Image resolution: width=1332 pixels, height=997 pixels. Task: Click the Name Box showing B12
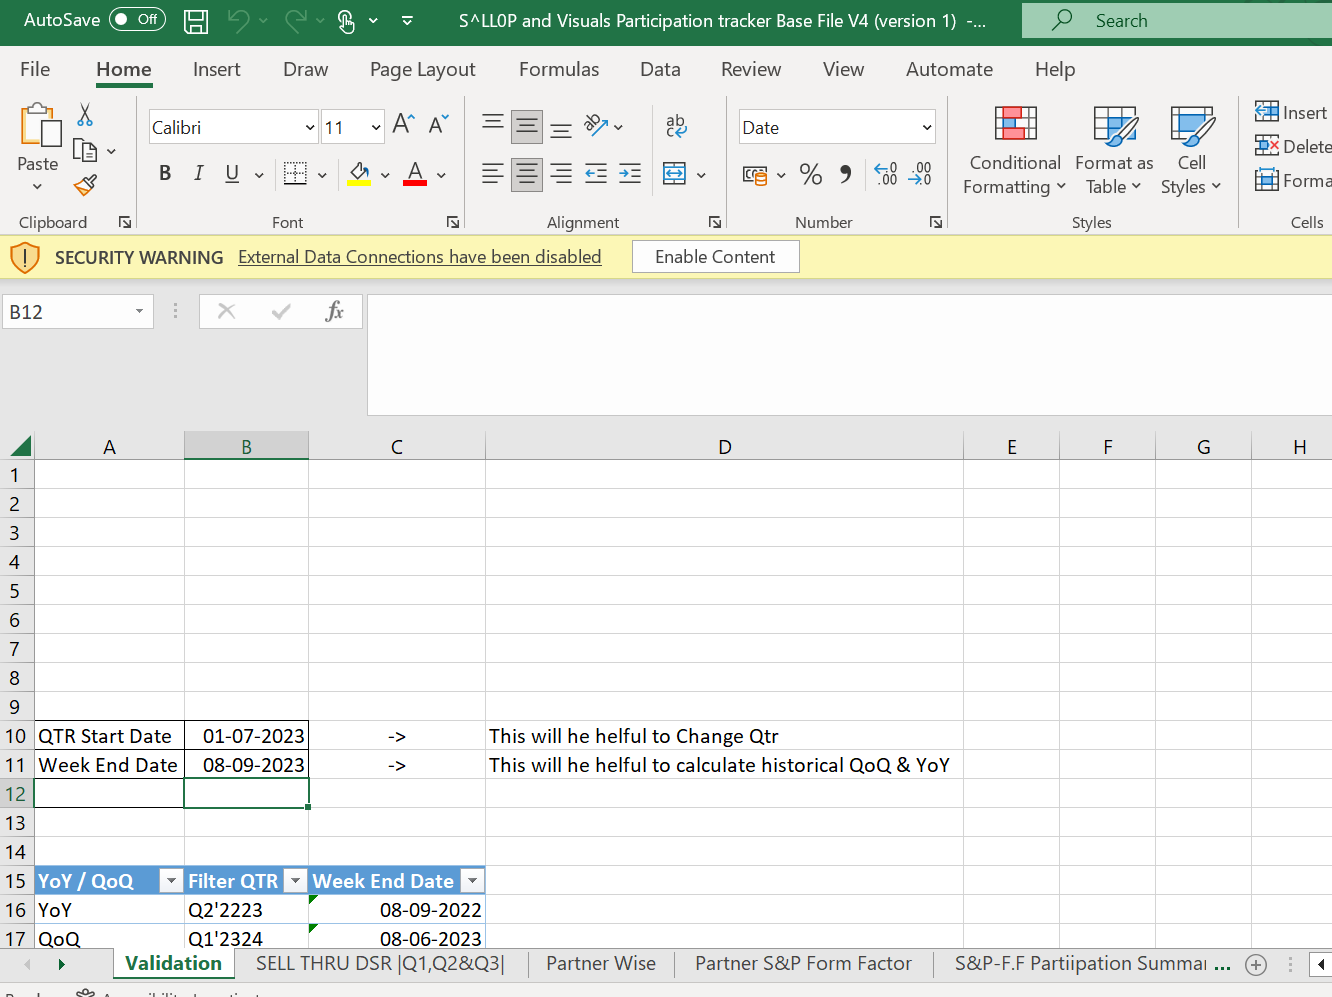point(68,312)
